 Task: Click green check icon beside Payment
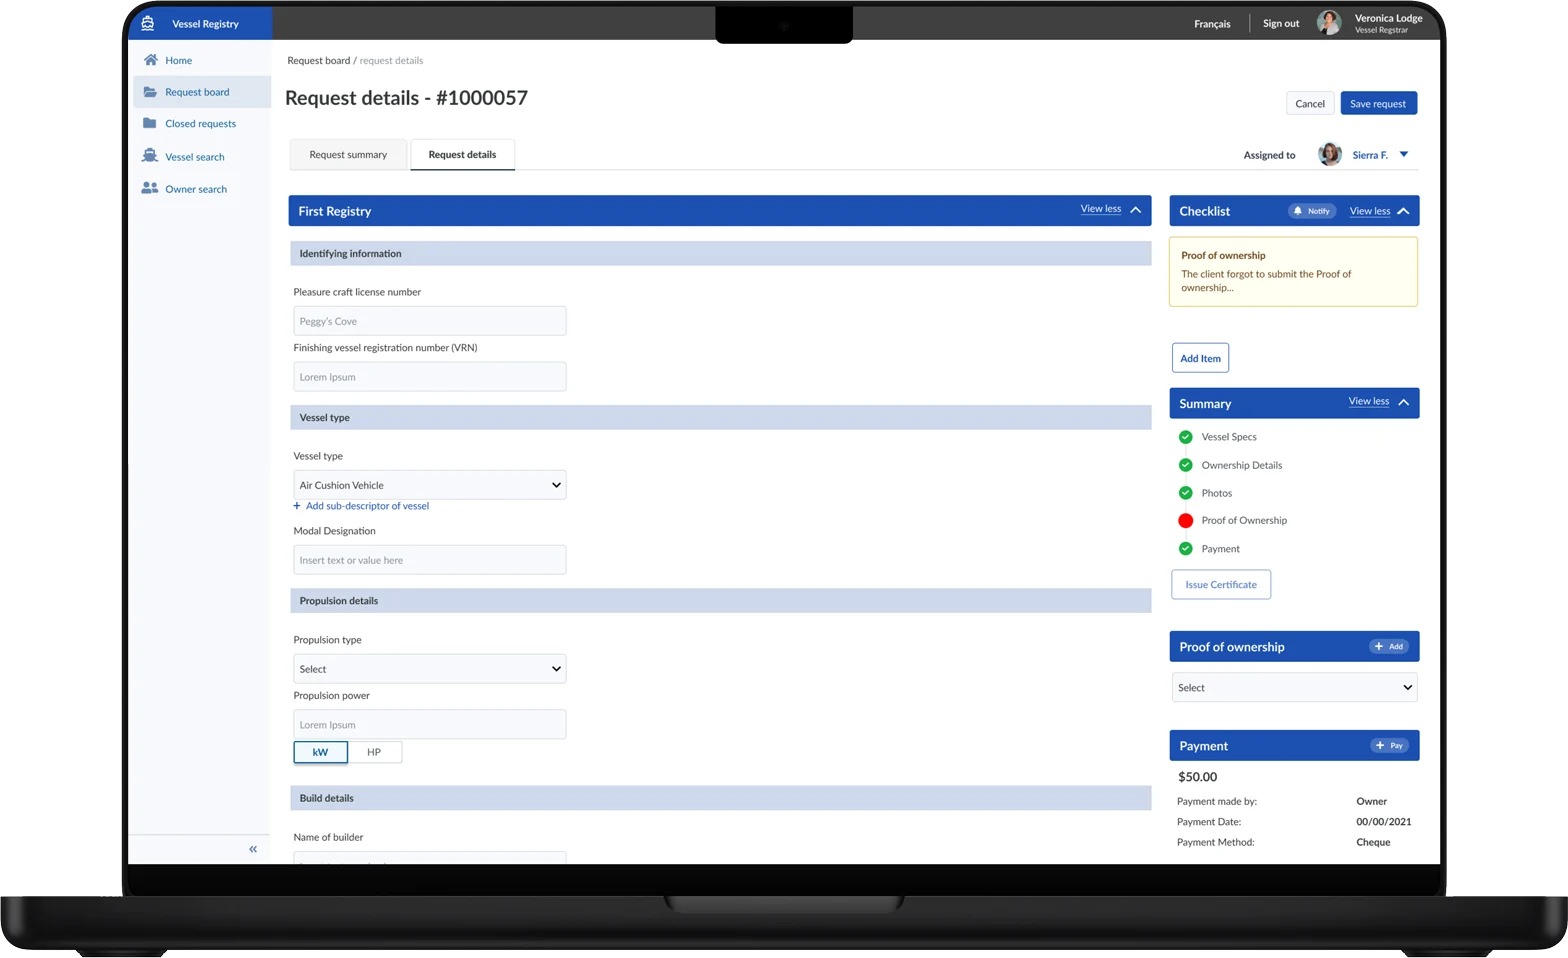coord(1185,548)
